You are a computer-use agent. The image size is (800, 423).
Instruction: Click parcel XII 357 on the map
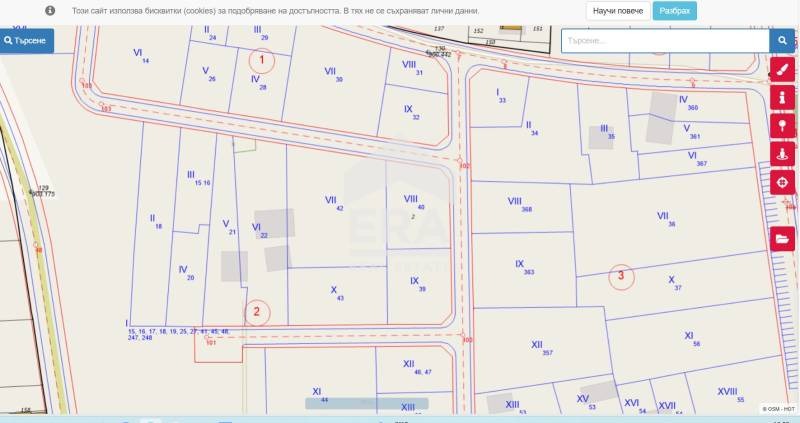[546, 347]
